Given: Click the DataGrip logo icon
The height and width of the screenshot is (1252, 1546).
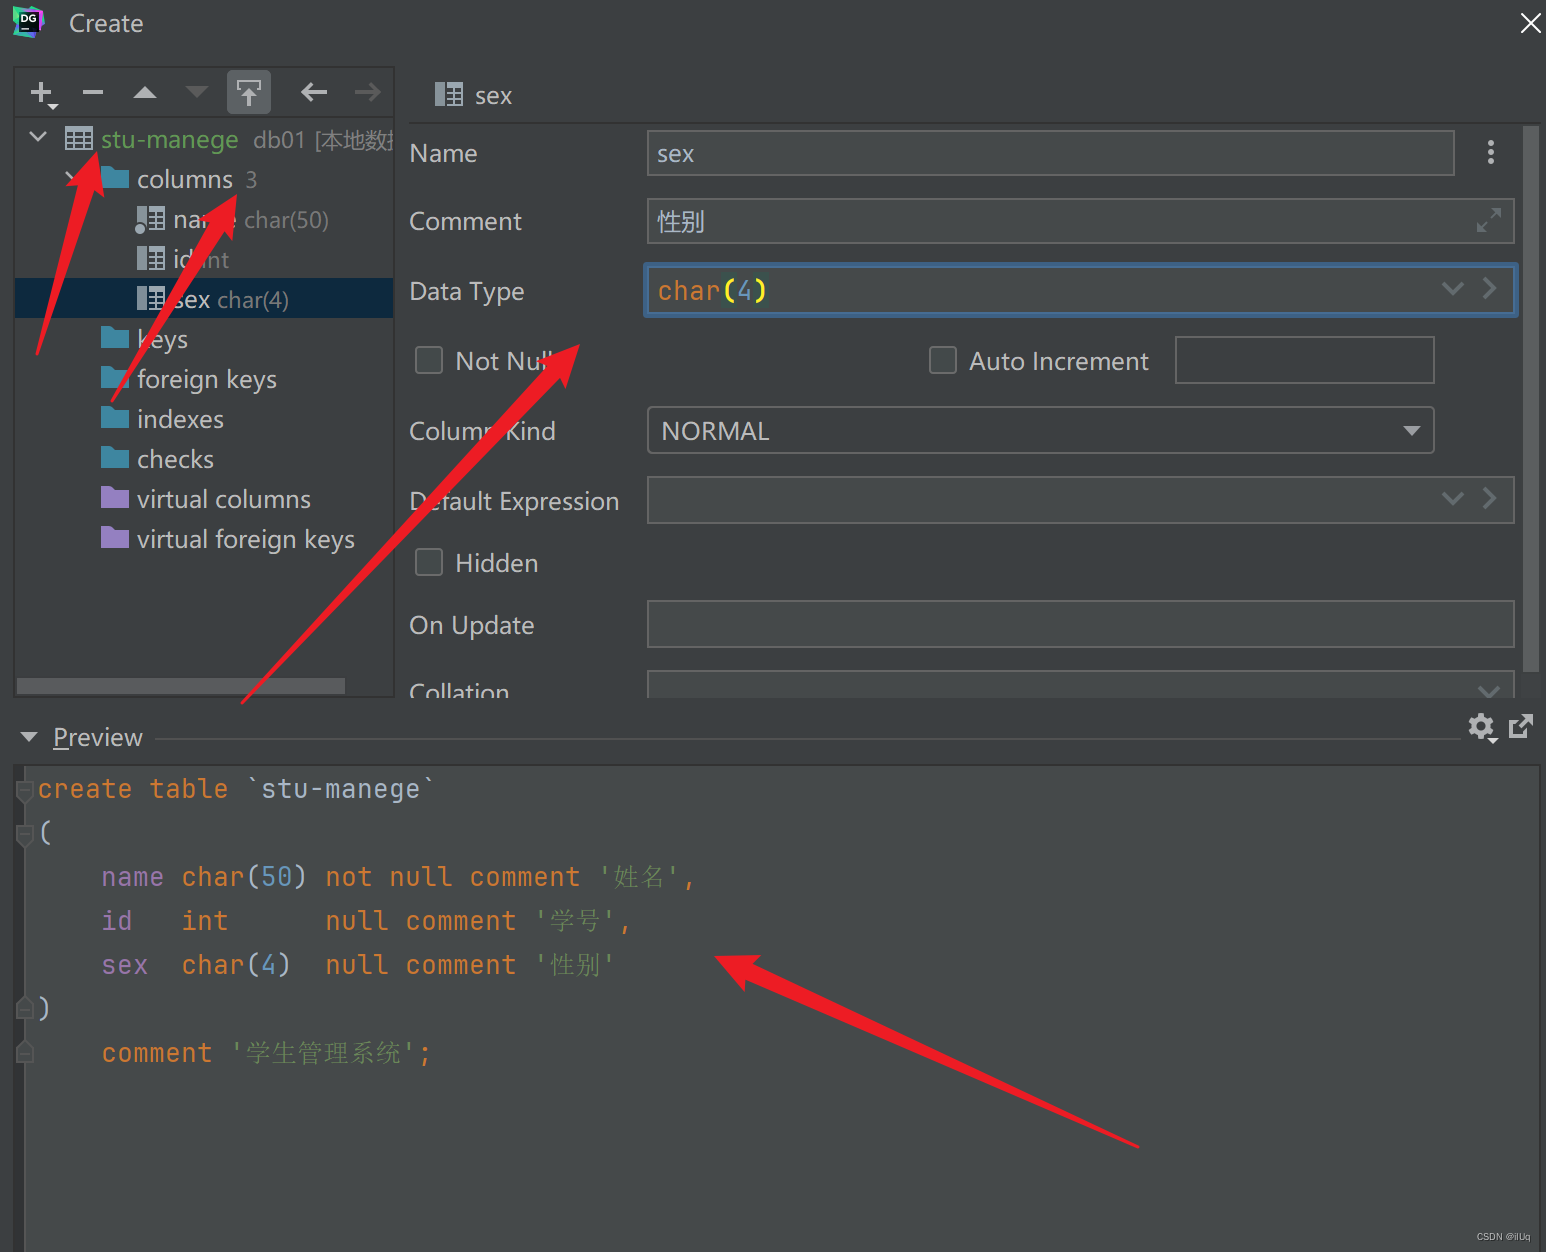Looking at the screenshot, I should point(29,22).
